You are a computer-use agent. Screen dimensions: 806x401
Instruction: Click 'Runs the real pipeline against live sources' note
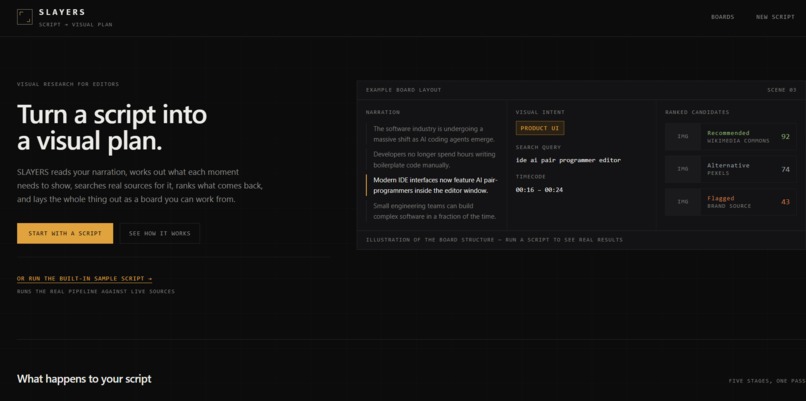tap(96, 291)
